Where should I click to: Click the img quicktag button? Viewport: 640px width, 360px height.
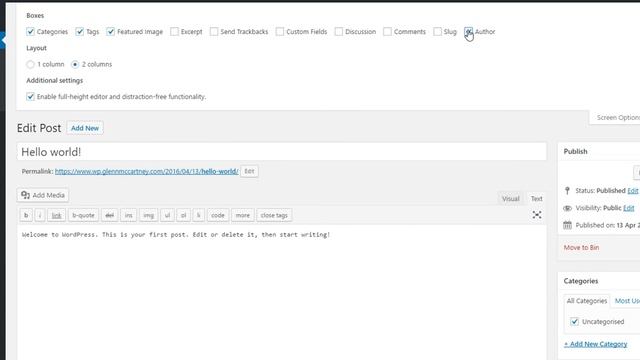(149, 215)
